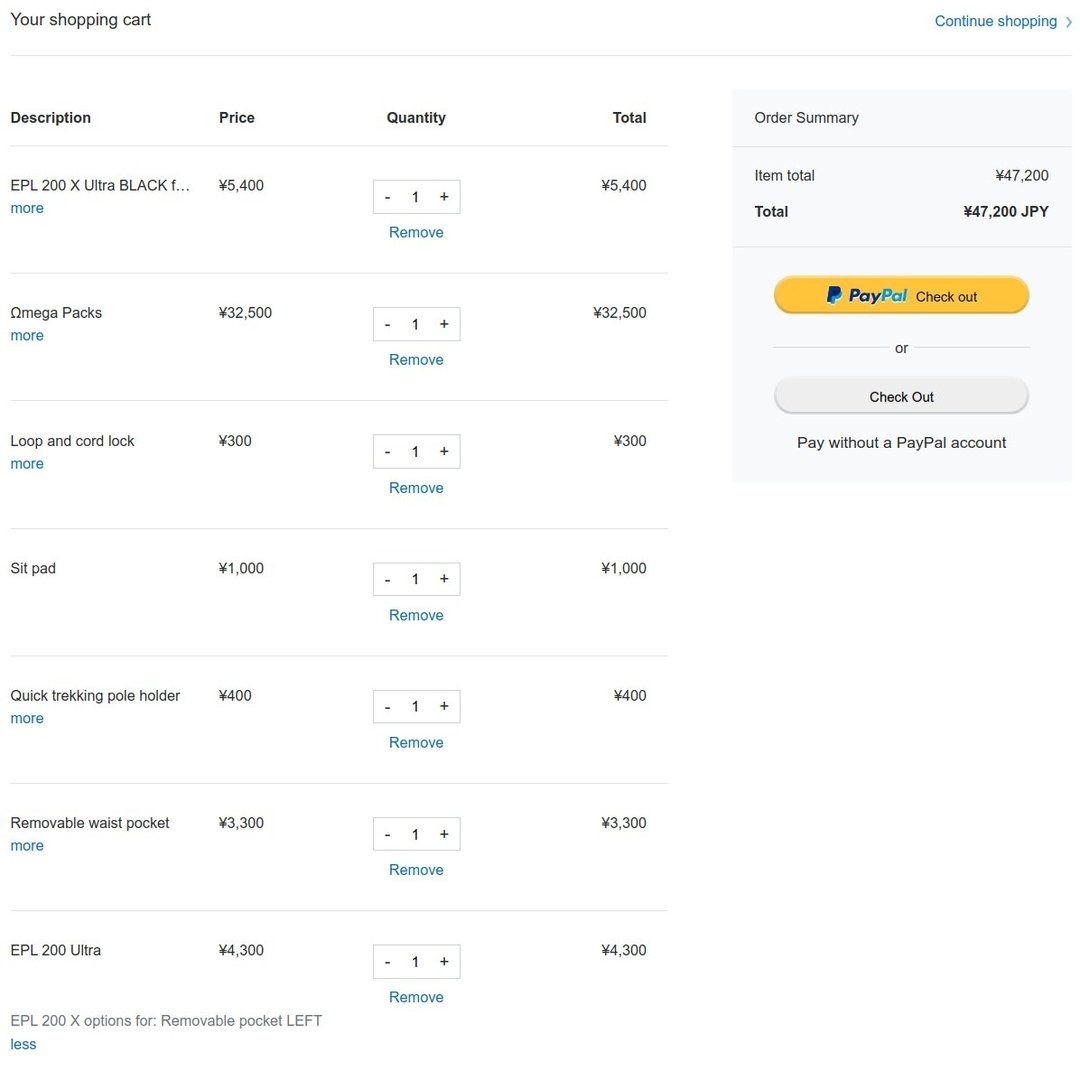Viewport: 1080px width, 1080px height.
Task: Remove EPL 200 Ultra from cart
Action: pos(416,997)
